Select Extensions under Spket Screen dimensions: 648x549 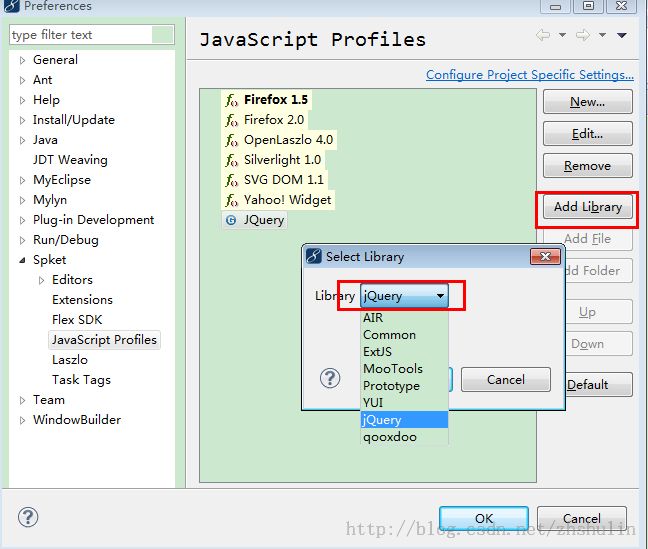point(82,300)
